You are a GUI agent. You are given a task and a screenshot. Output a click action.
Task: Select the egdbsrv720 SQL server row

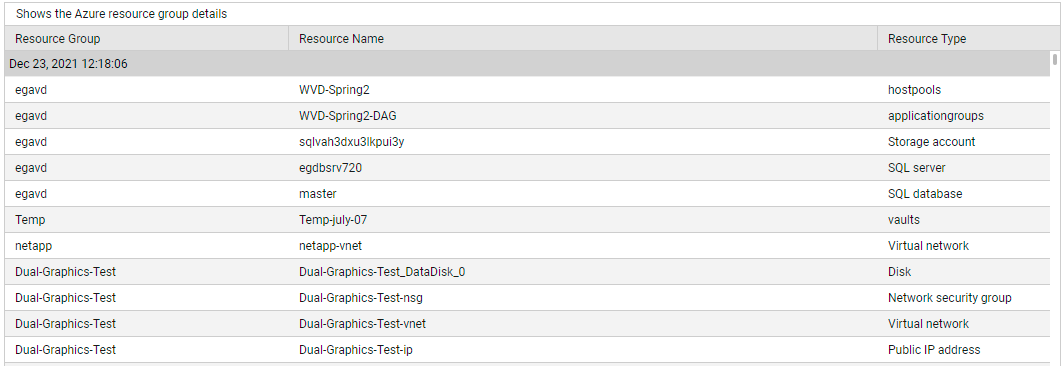[x=527, y=168]
